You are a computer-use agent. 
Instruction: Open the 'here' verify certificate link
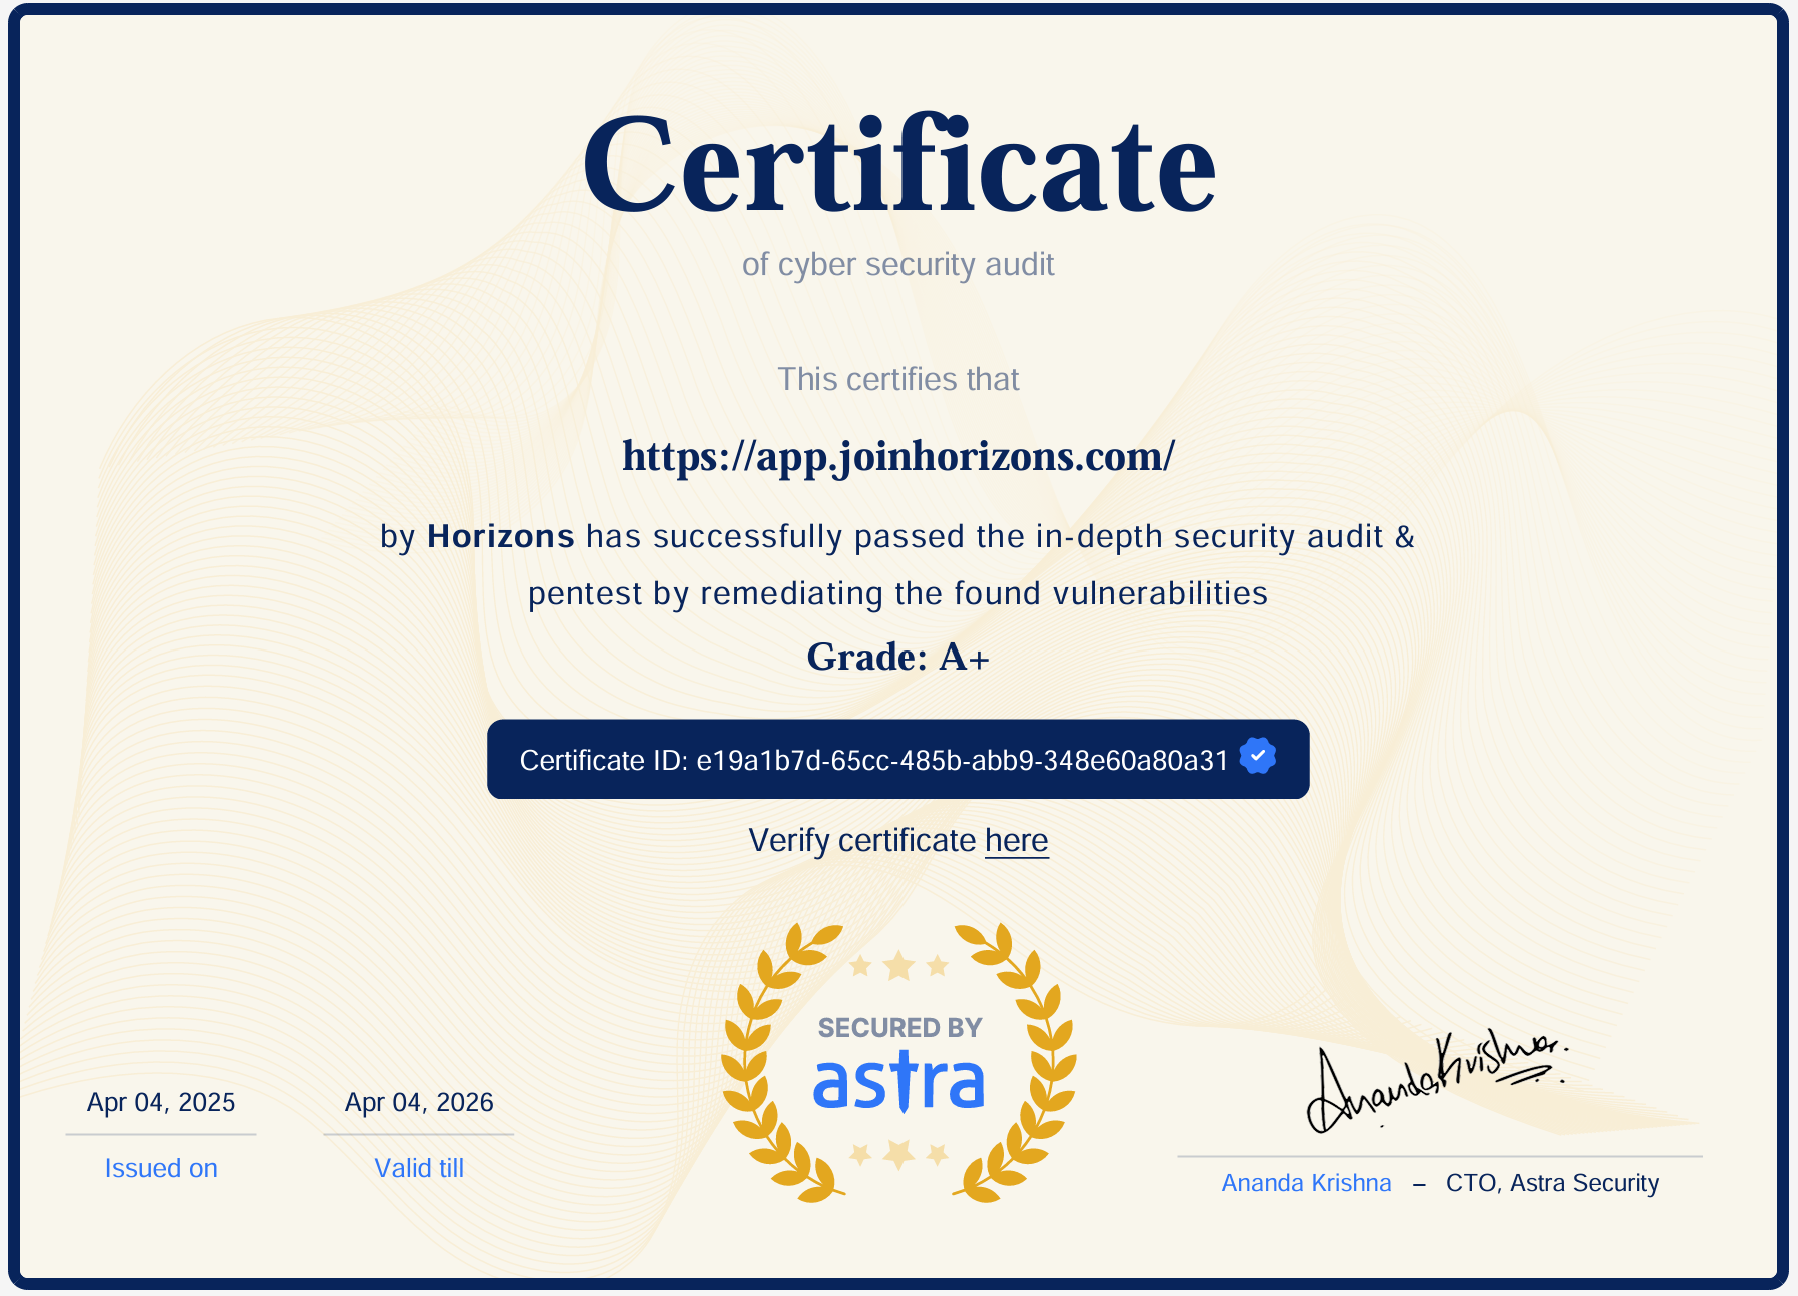point(1016,841)
